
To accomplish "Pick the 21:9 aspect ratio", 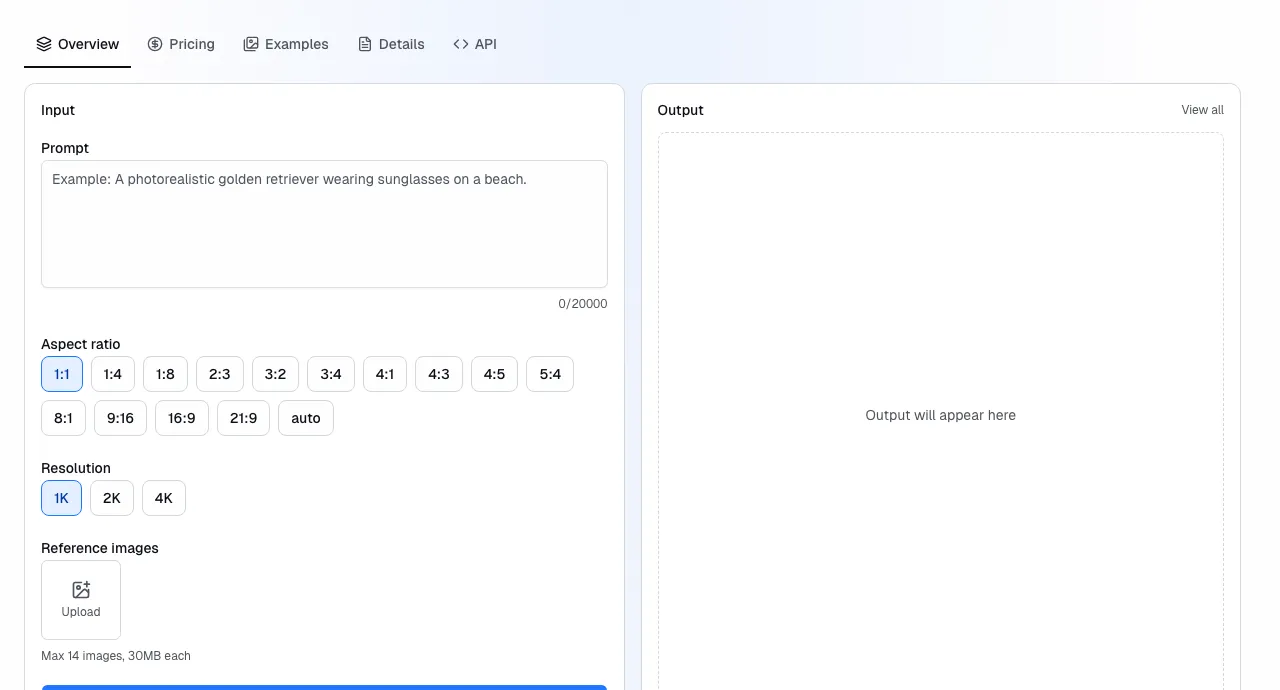I will pyautogui.click(x=243, y=418).
